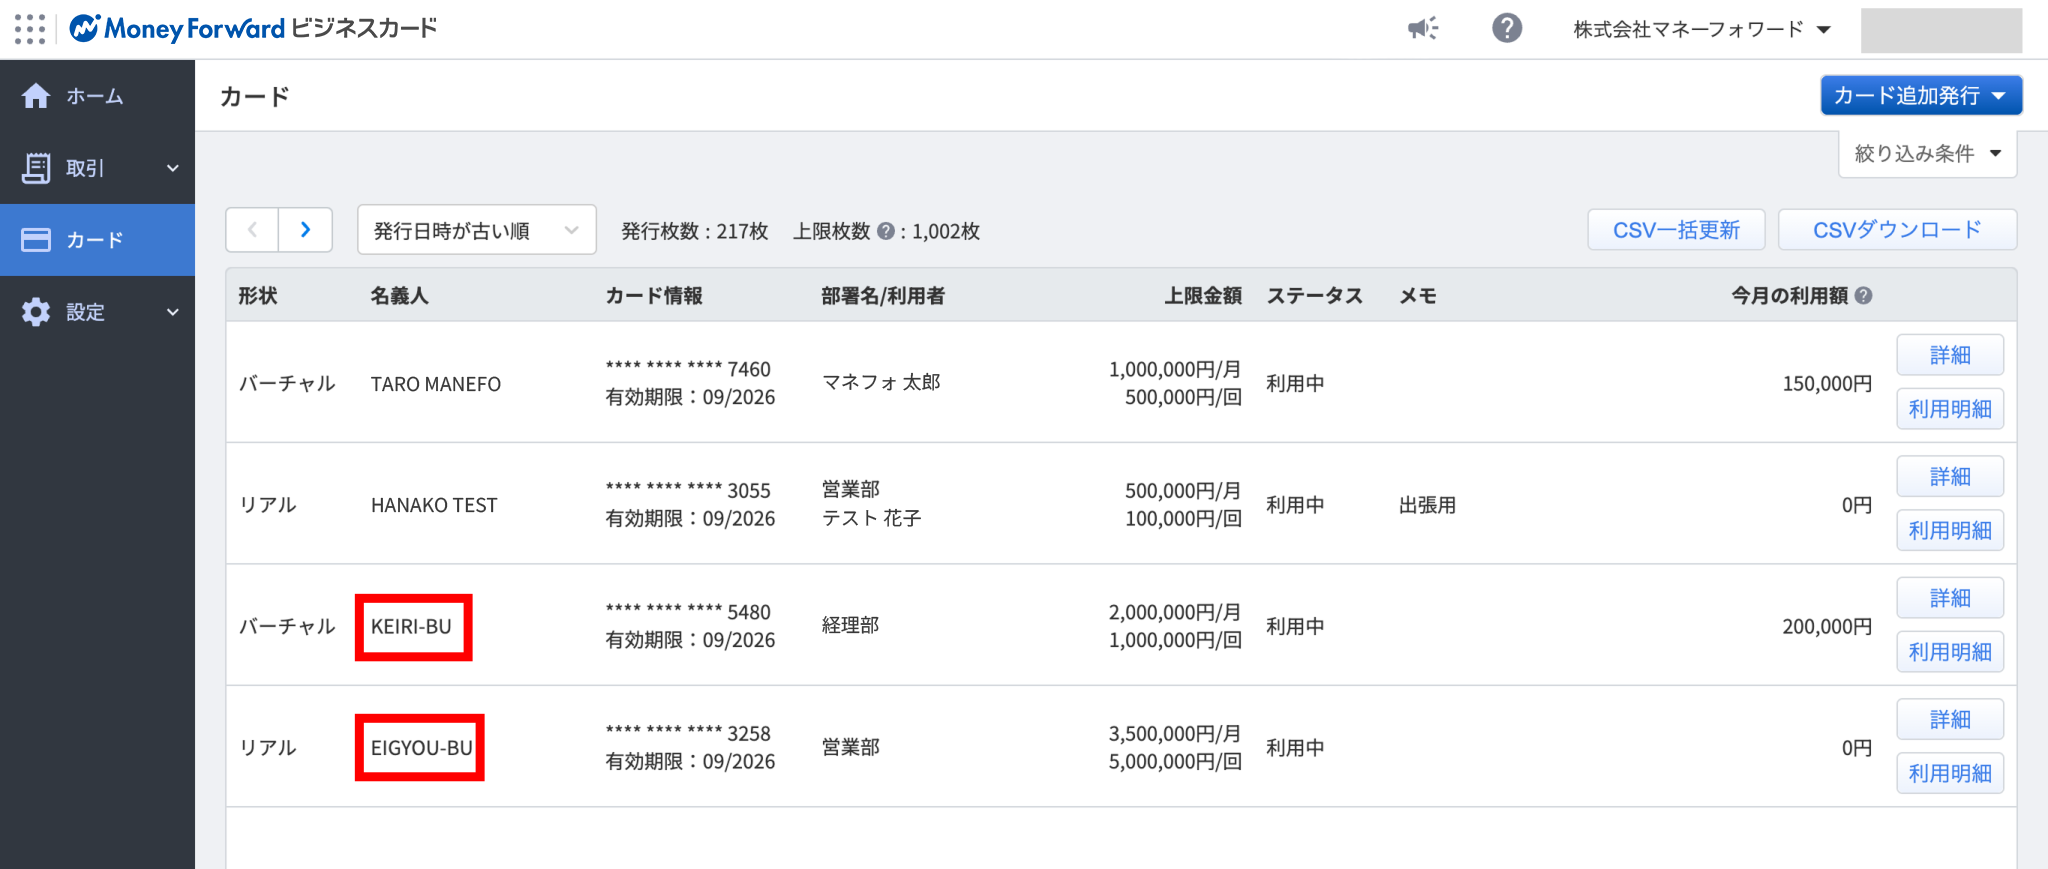Click the home icon in sidebar

(x=36, y=96)
